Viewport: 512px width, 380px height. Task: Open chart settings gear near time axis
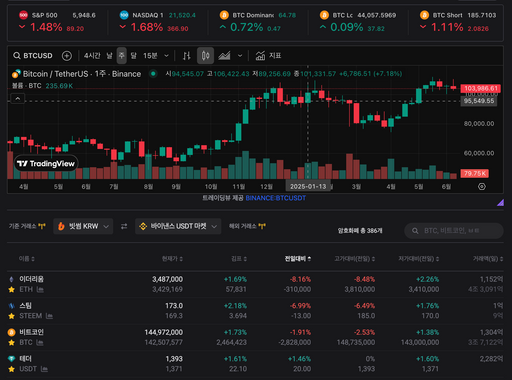coord(482,187)
